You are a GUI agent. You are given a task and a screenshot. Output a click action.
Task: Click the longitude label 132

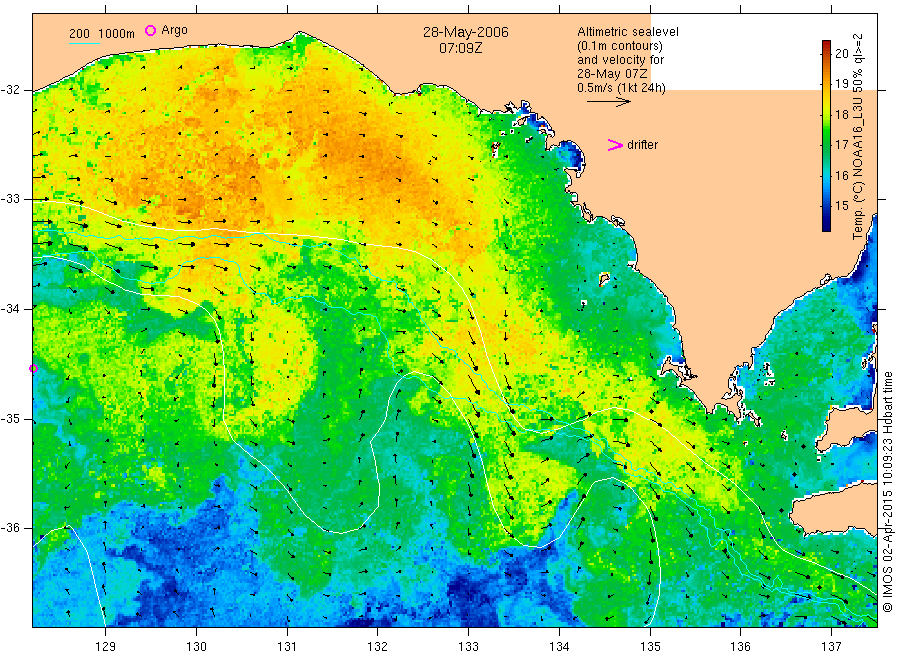pyautogui.click(x=378, y=647)
